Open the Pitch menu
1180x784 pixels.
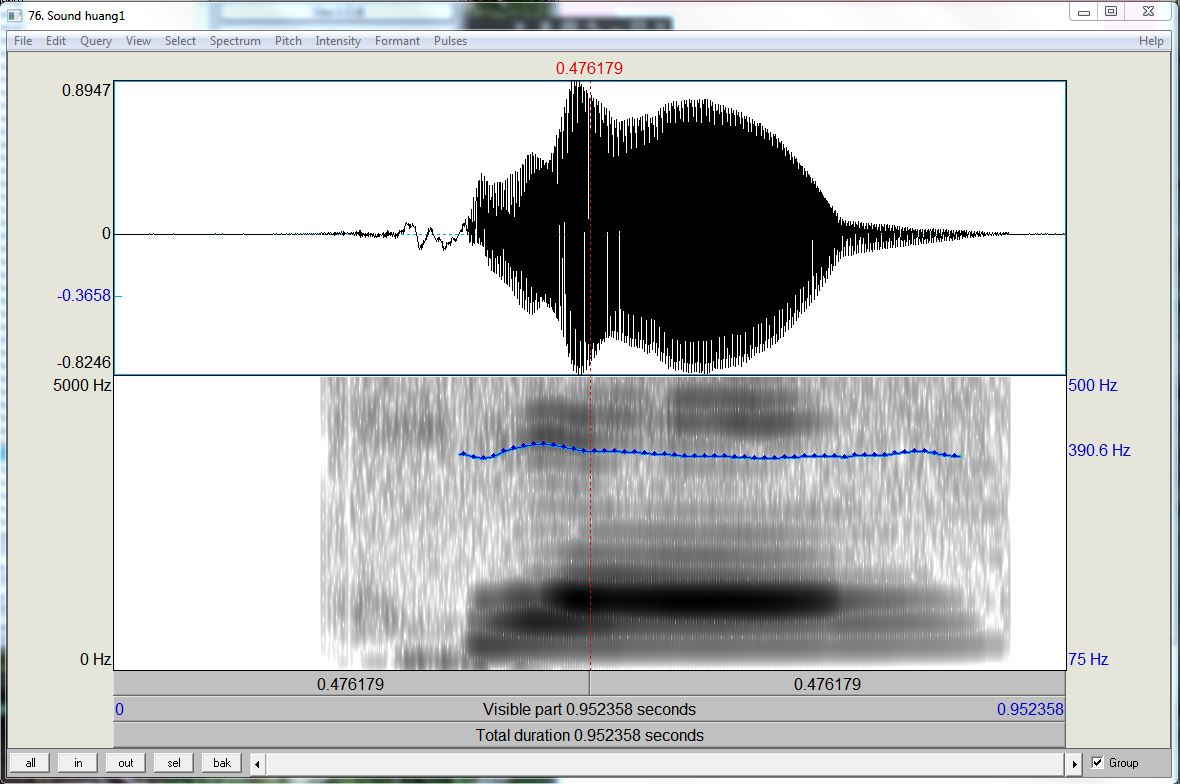(287, 41)
